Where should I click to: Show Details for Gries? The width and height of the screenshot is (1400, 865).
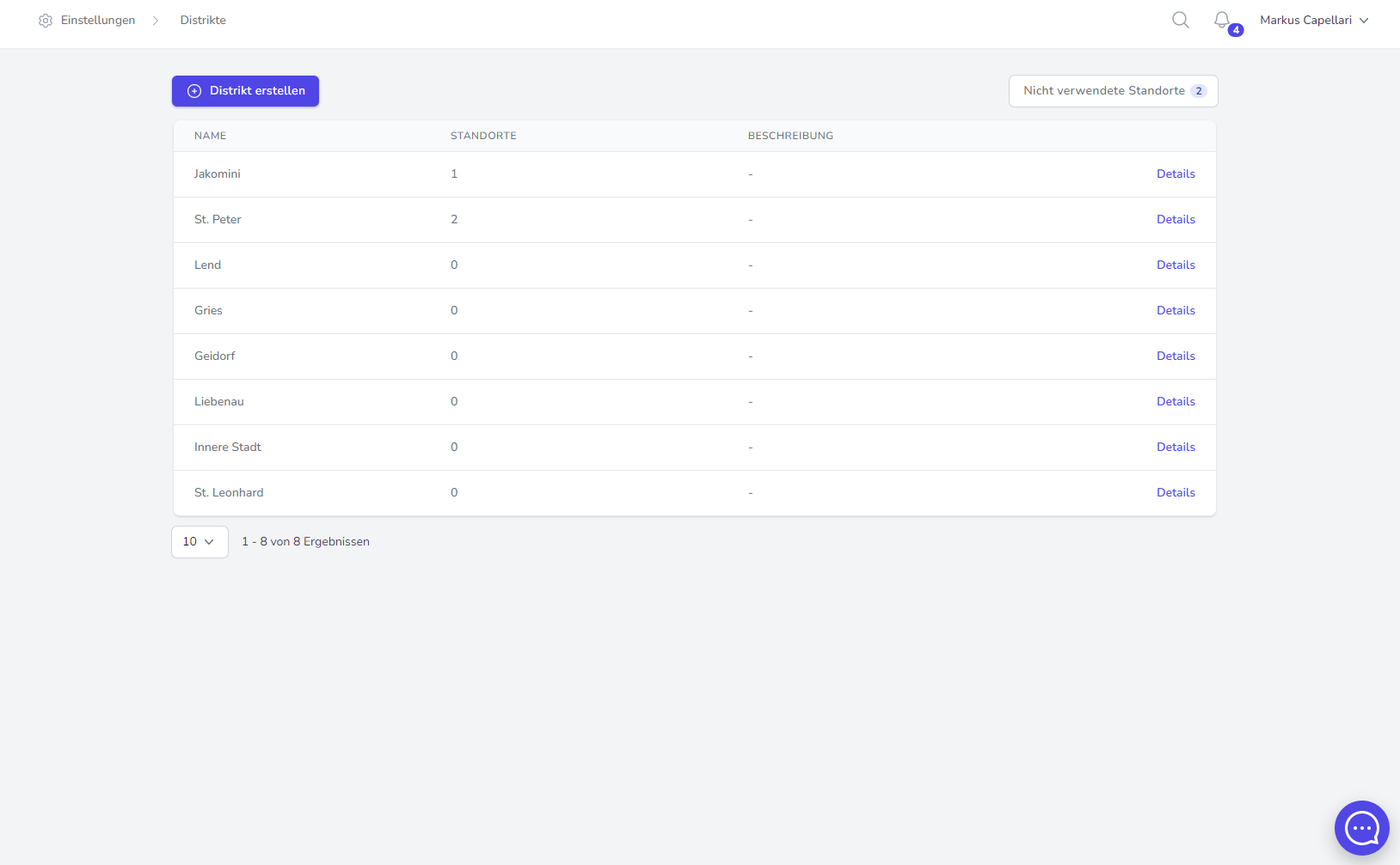click(1175, 310)
